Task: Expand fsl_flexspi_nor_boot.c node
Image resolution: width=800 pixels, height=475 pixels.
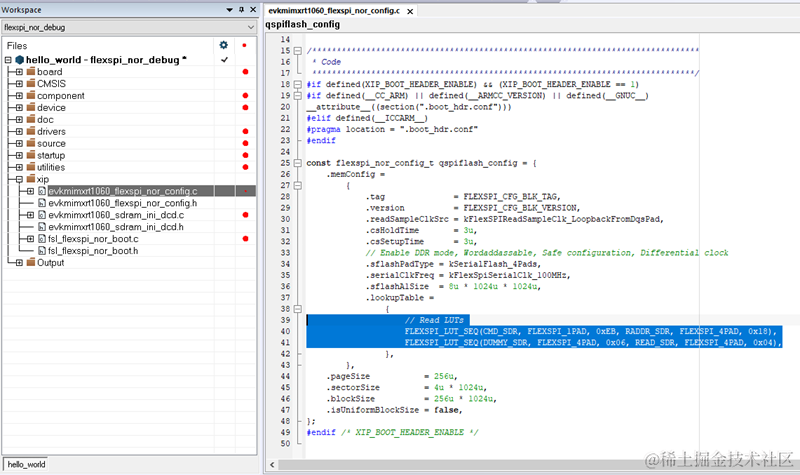Action: pos(30,239)
